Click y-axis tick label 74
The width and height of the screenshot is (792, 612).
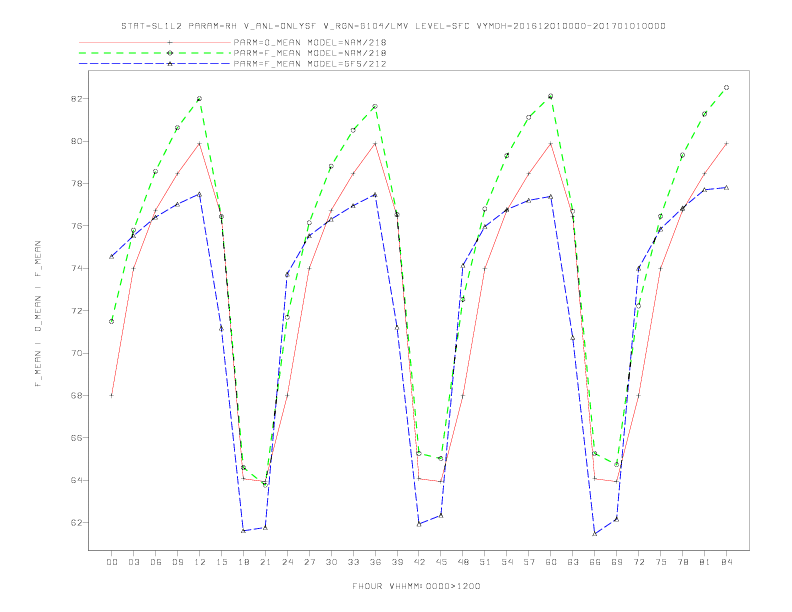[x=77, y=269]
